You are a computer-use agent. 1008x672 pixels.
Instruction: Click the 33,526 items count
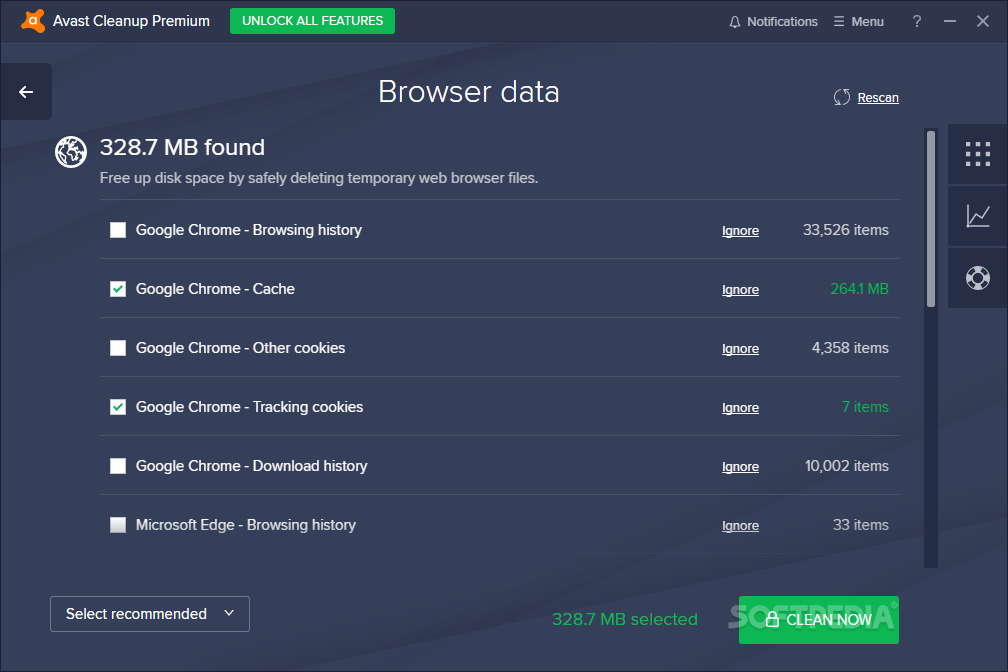845,230
